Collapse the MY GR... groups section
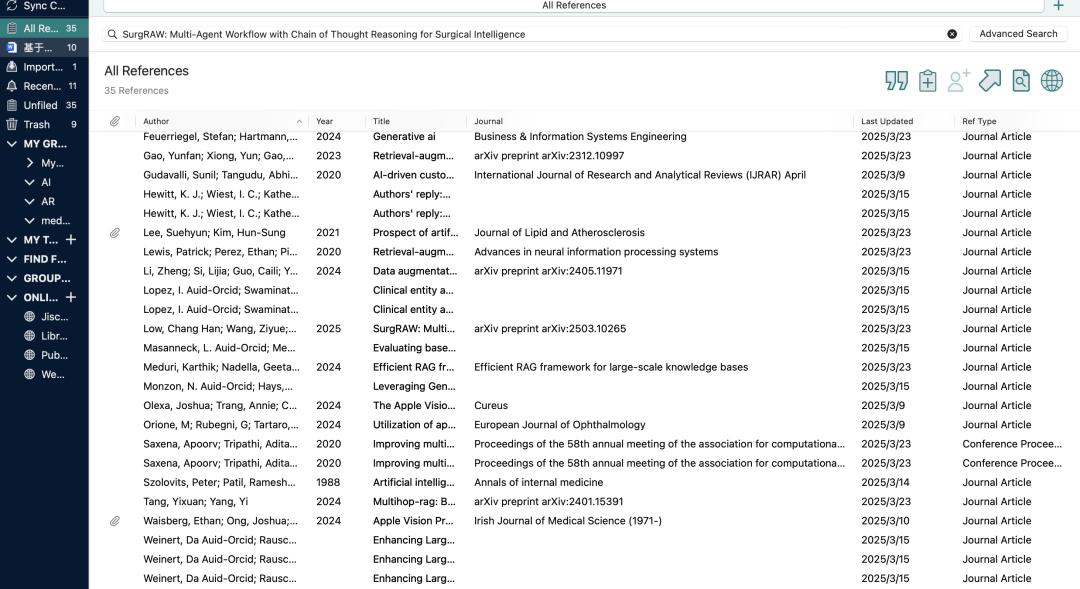Viewport: 1080px width, 589px height. pos(12,144)
